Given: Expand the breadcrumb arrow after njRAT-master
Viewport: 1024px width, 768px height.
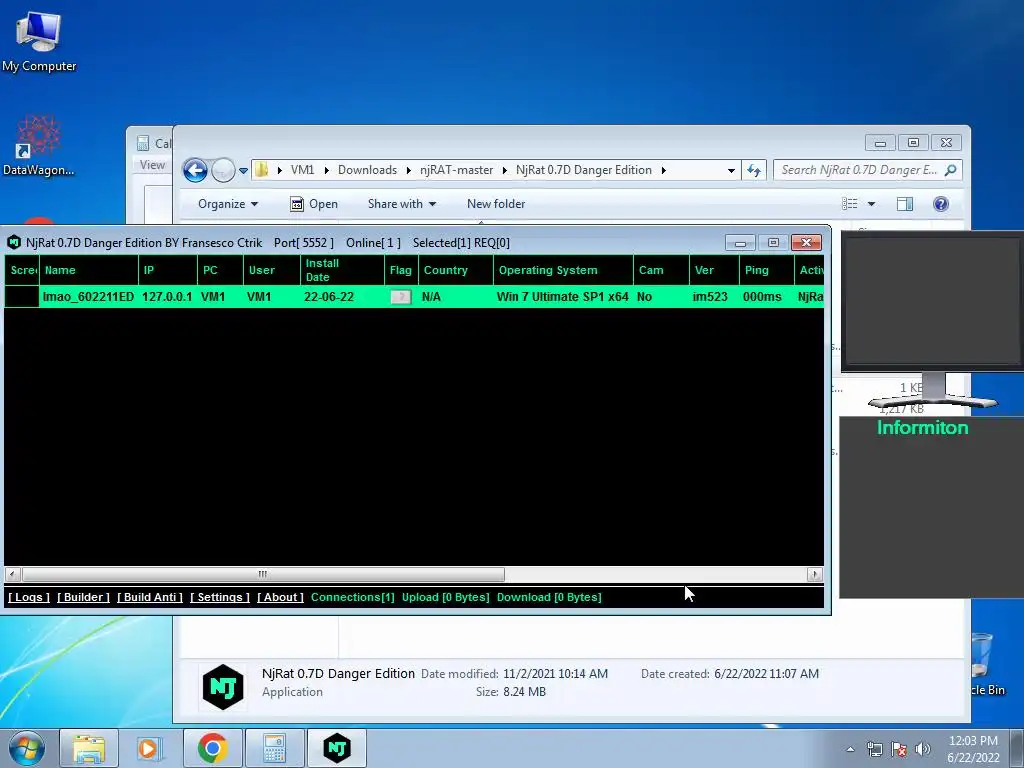Looking at the screenshot, I should (x=505, y=170).
